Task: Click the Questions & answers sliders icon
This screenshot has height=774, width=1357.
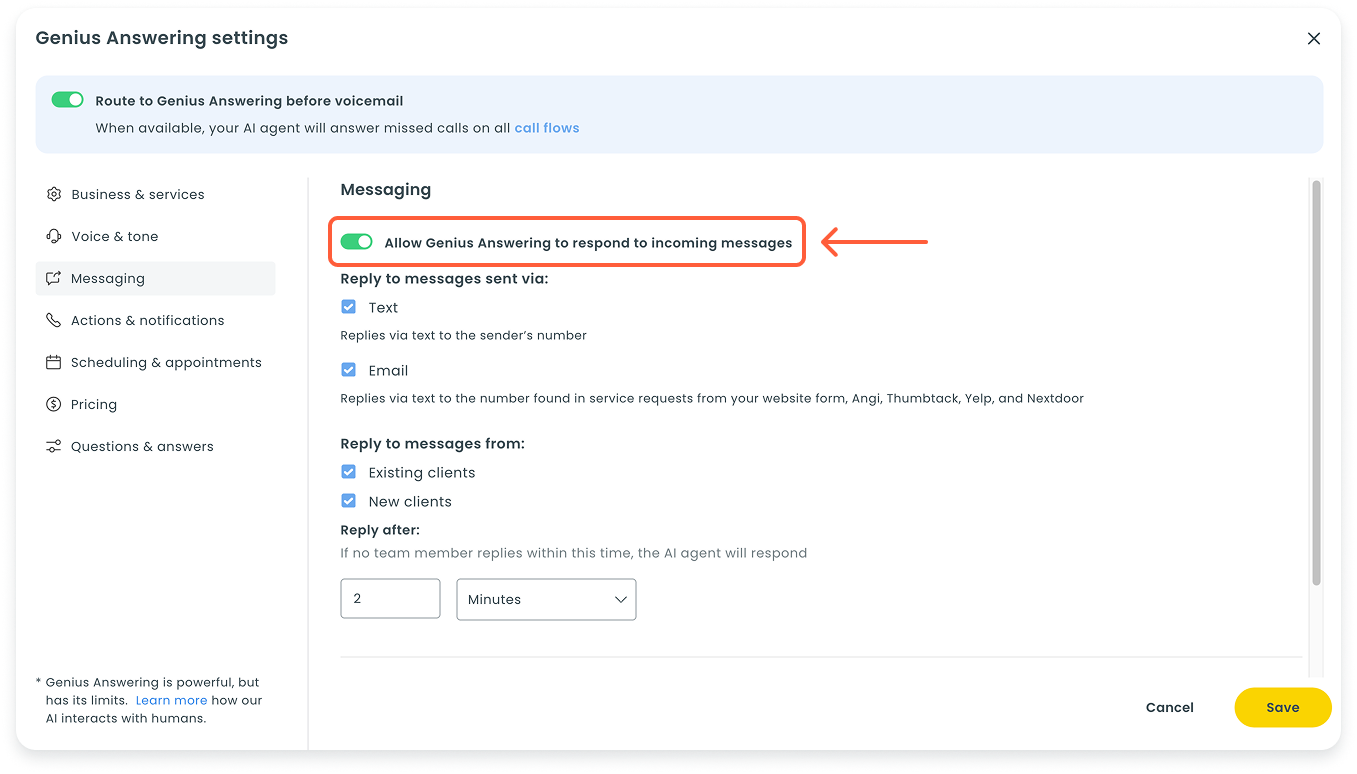Action: (x=54, y=446)
